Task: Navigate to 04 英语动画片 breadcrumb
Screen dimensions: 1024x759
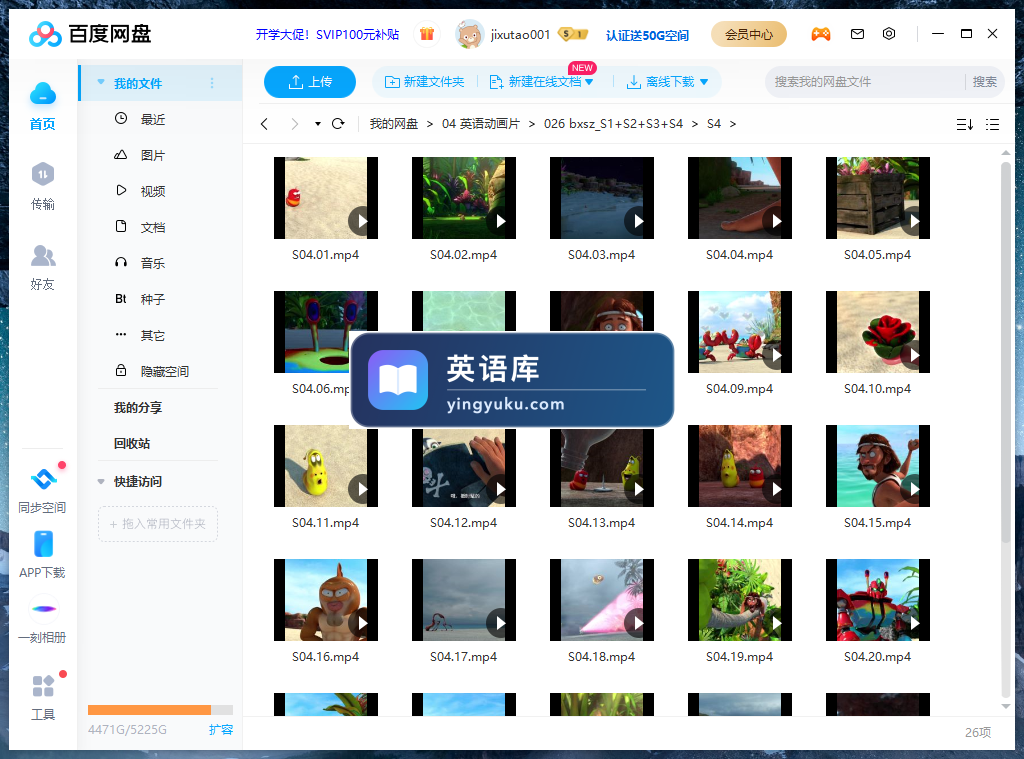Action: point(481,124)
